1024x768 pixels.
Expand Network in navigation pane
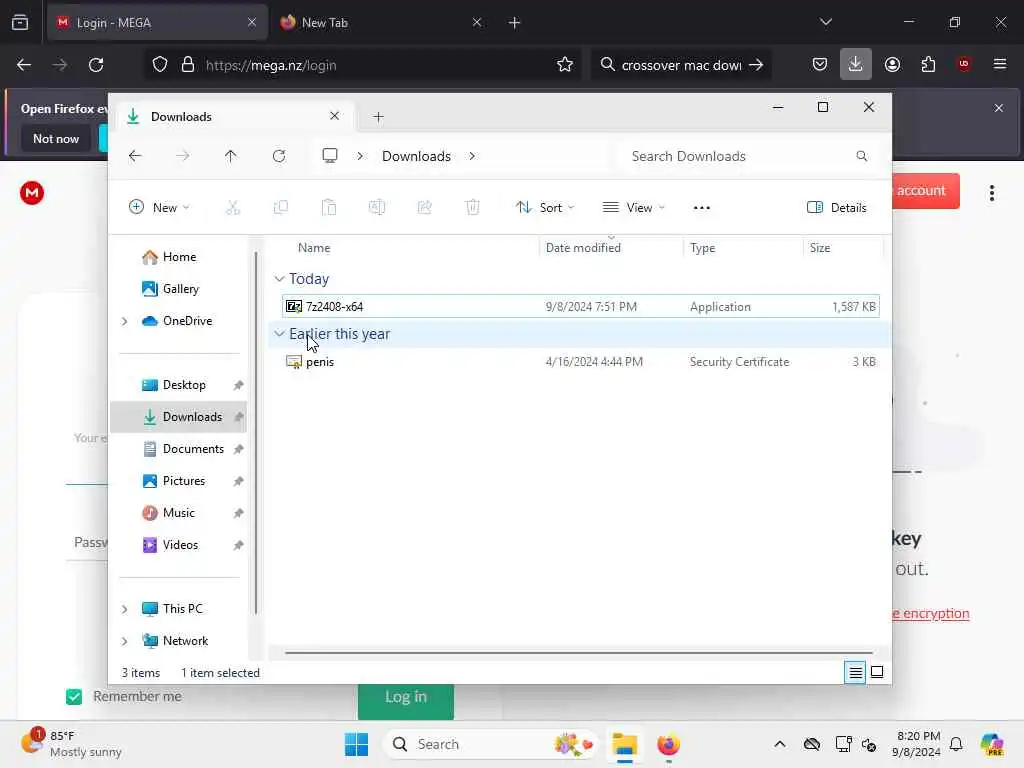(x=124, y=641)
